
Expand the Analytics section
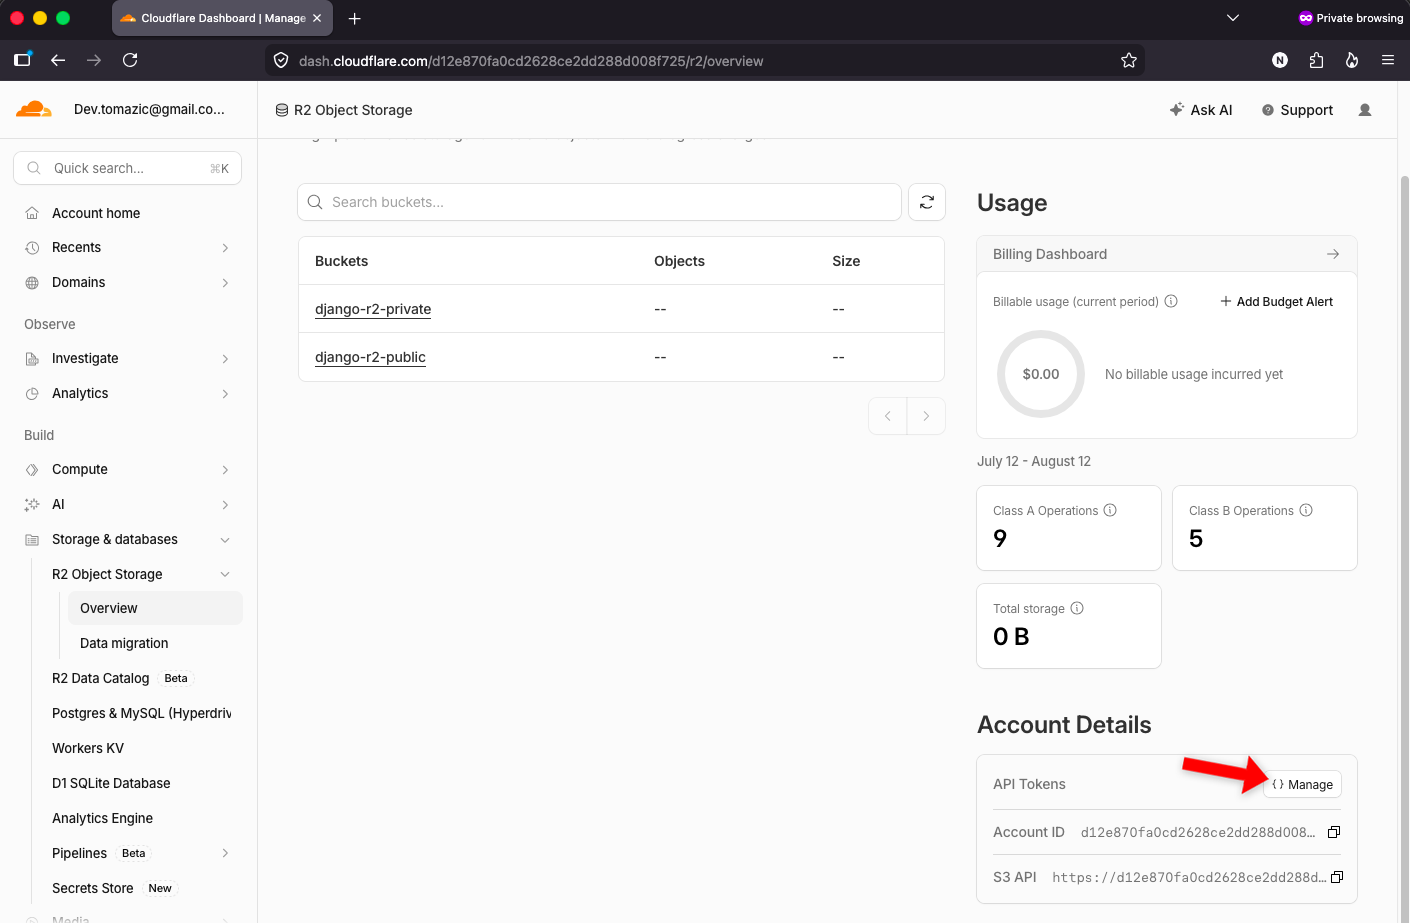point(225,394)
